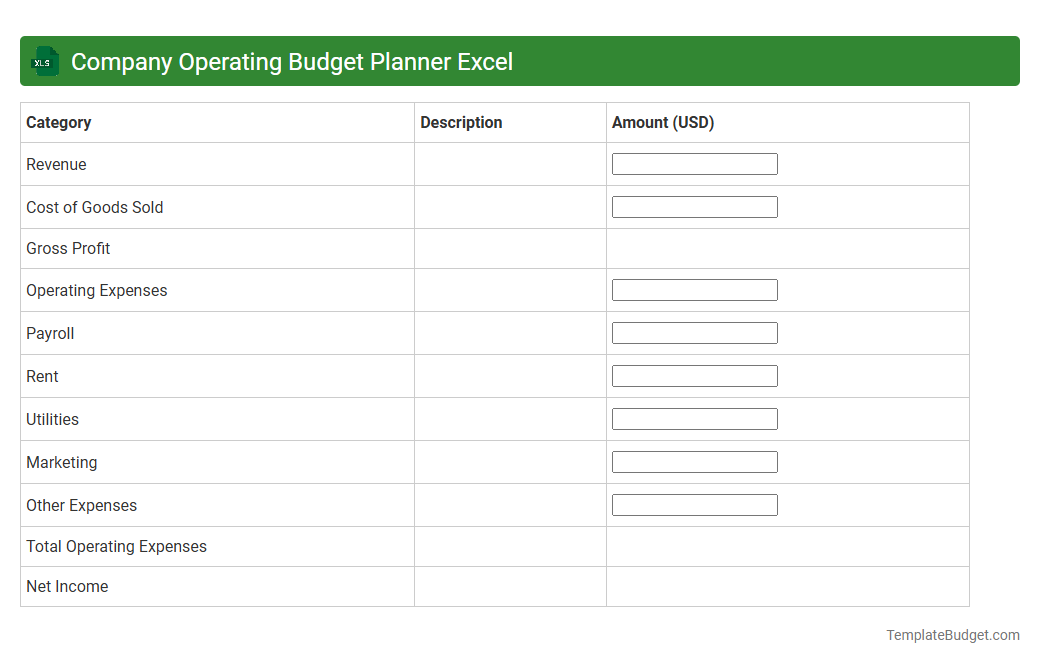Select the Description column header
The image size is (1040, 664).
(461, 122)
